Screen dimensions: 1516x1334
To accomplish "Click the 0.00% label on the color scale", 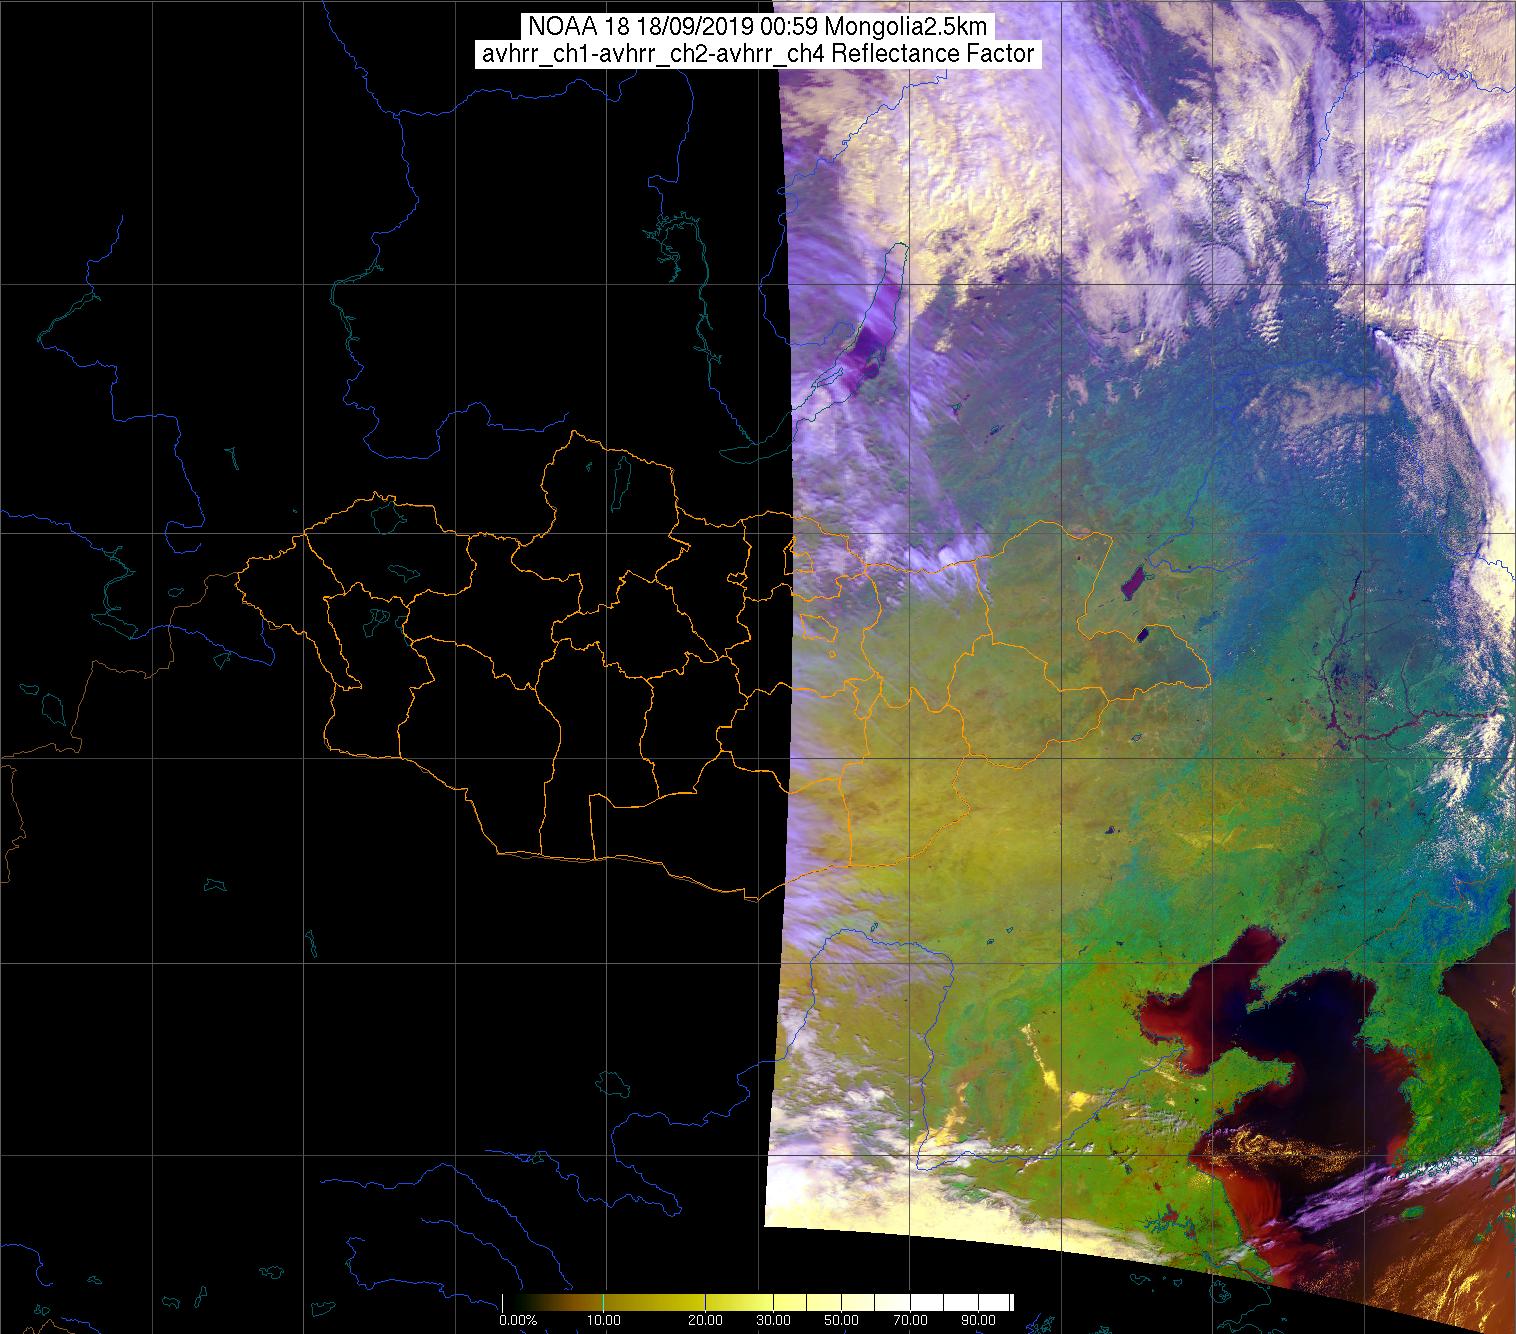I will [x=517, y=1321].
